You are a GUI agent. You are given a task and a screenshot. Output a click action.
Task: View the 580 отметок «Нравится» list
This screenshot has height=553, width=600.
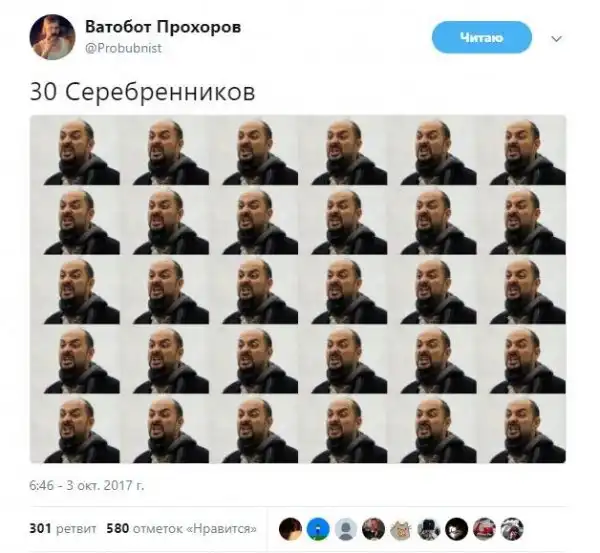[181, 529]
